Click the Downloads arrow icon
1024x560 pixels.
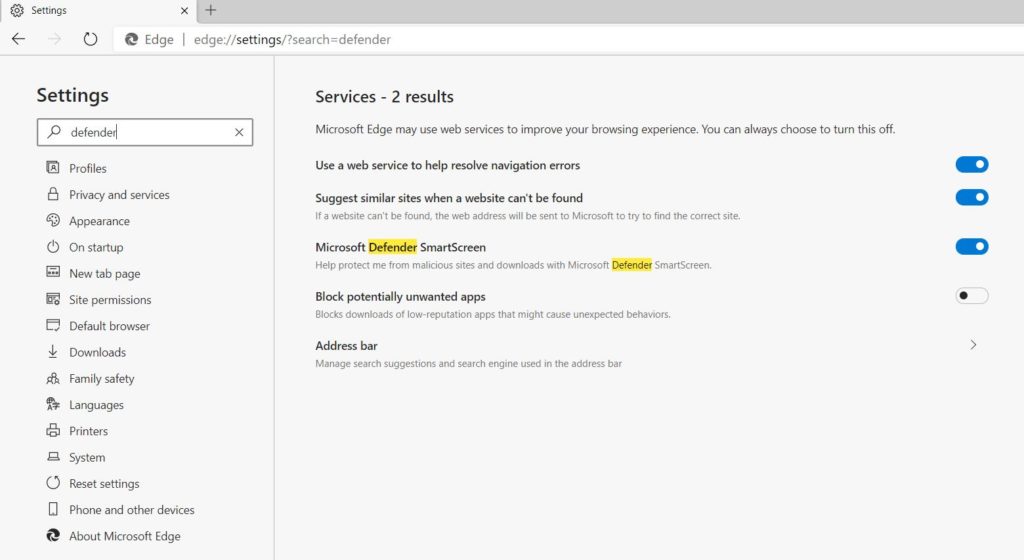tap(53, 351)
